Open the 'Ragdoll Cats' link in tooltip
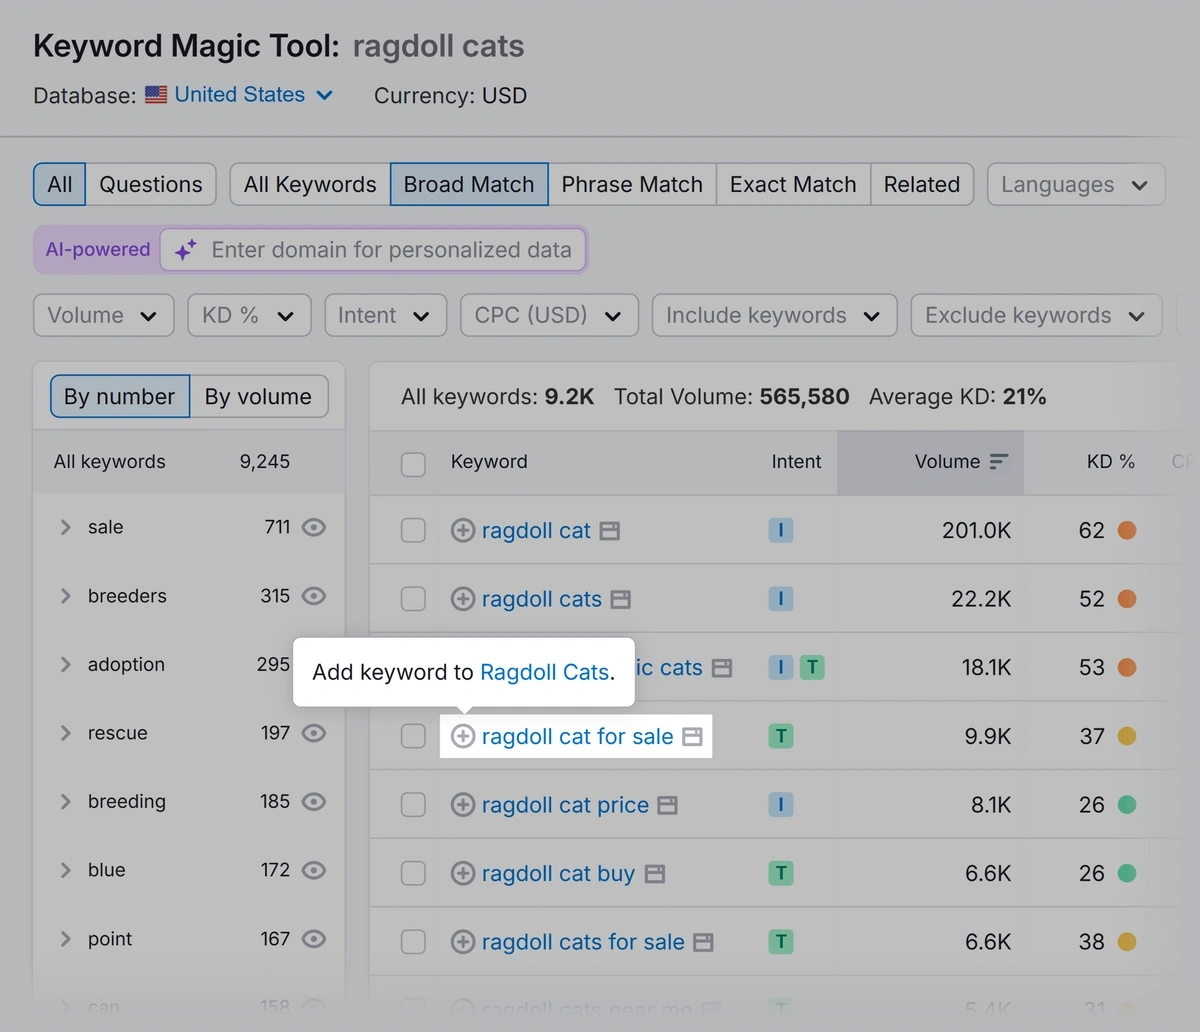This screenshot has height=1032, width=1200. [x=545, y=672]
